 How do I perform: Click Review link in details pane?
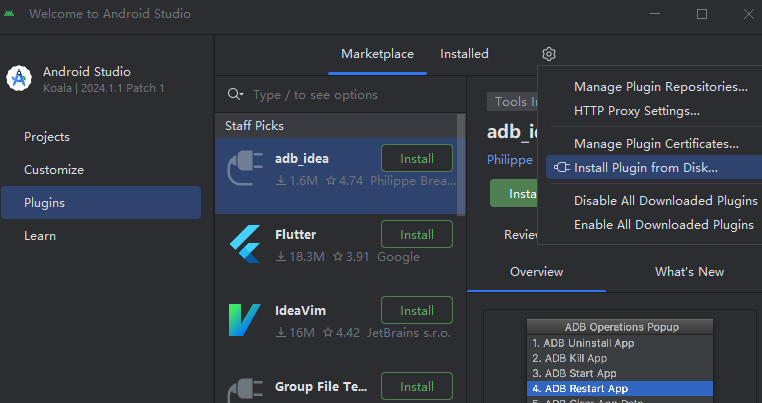[520, 235]
